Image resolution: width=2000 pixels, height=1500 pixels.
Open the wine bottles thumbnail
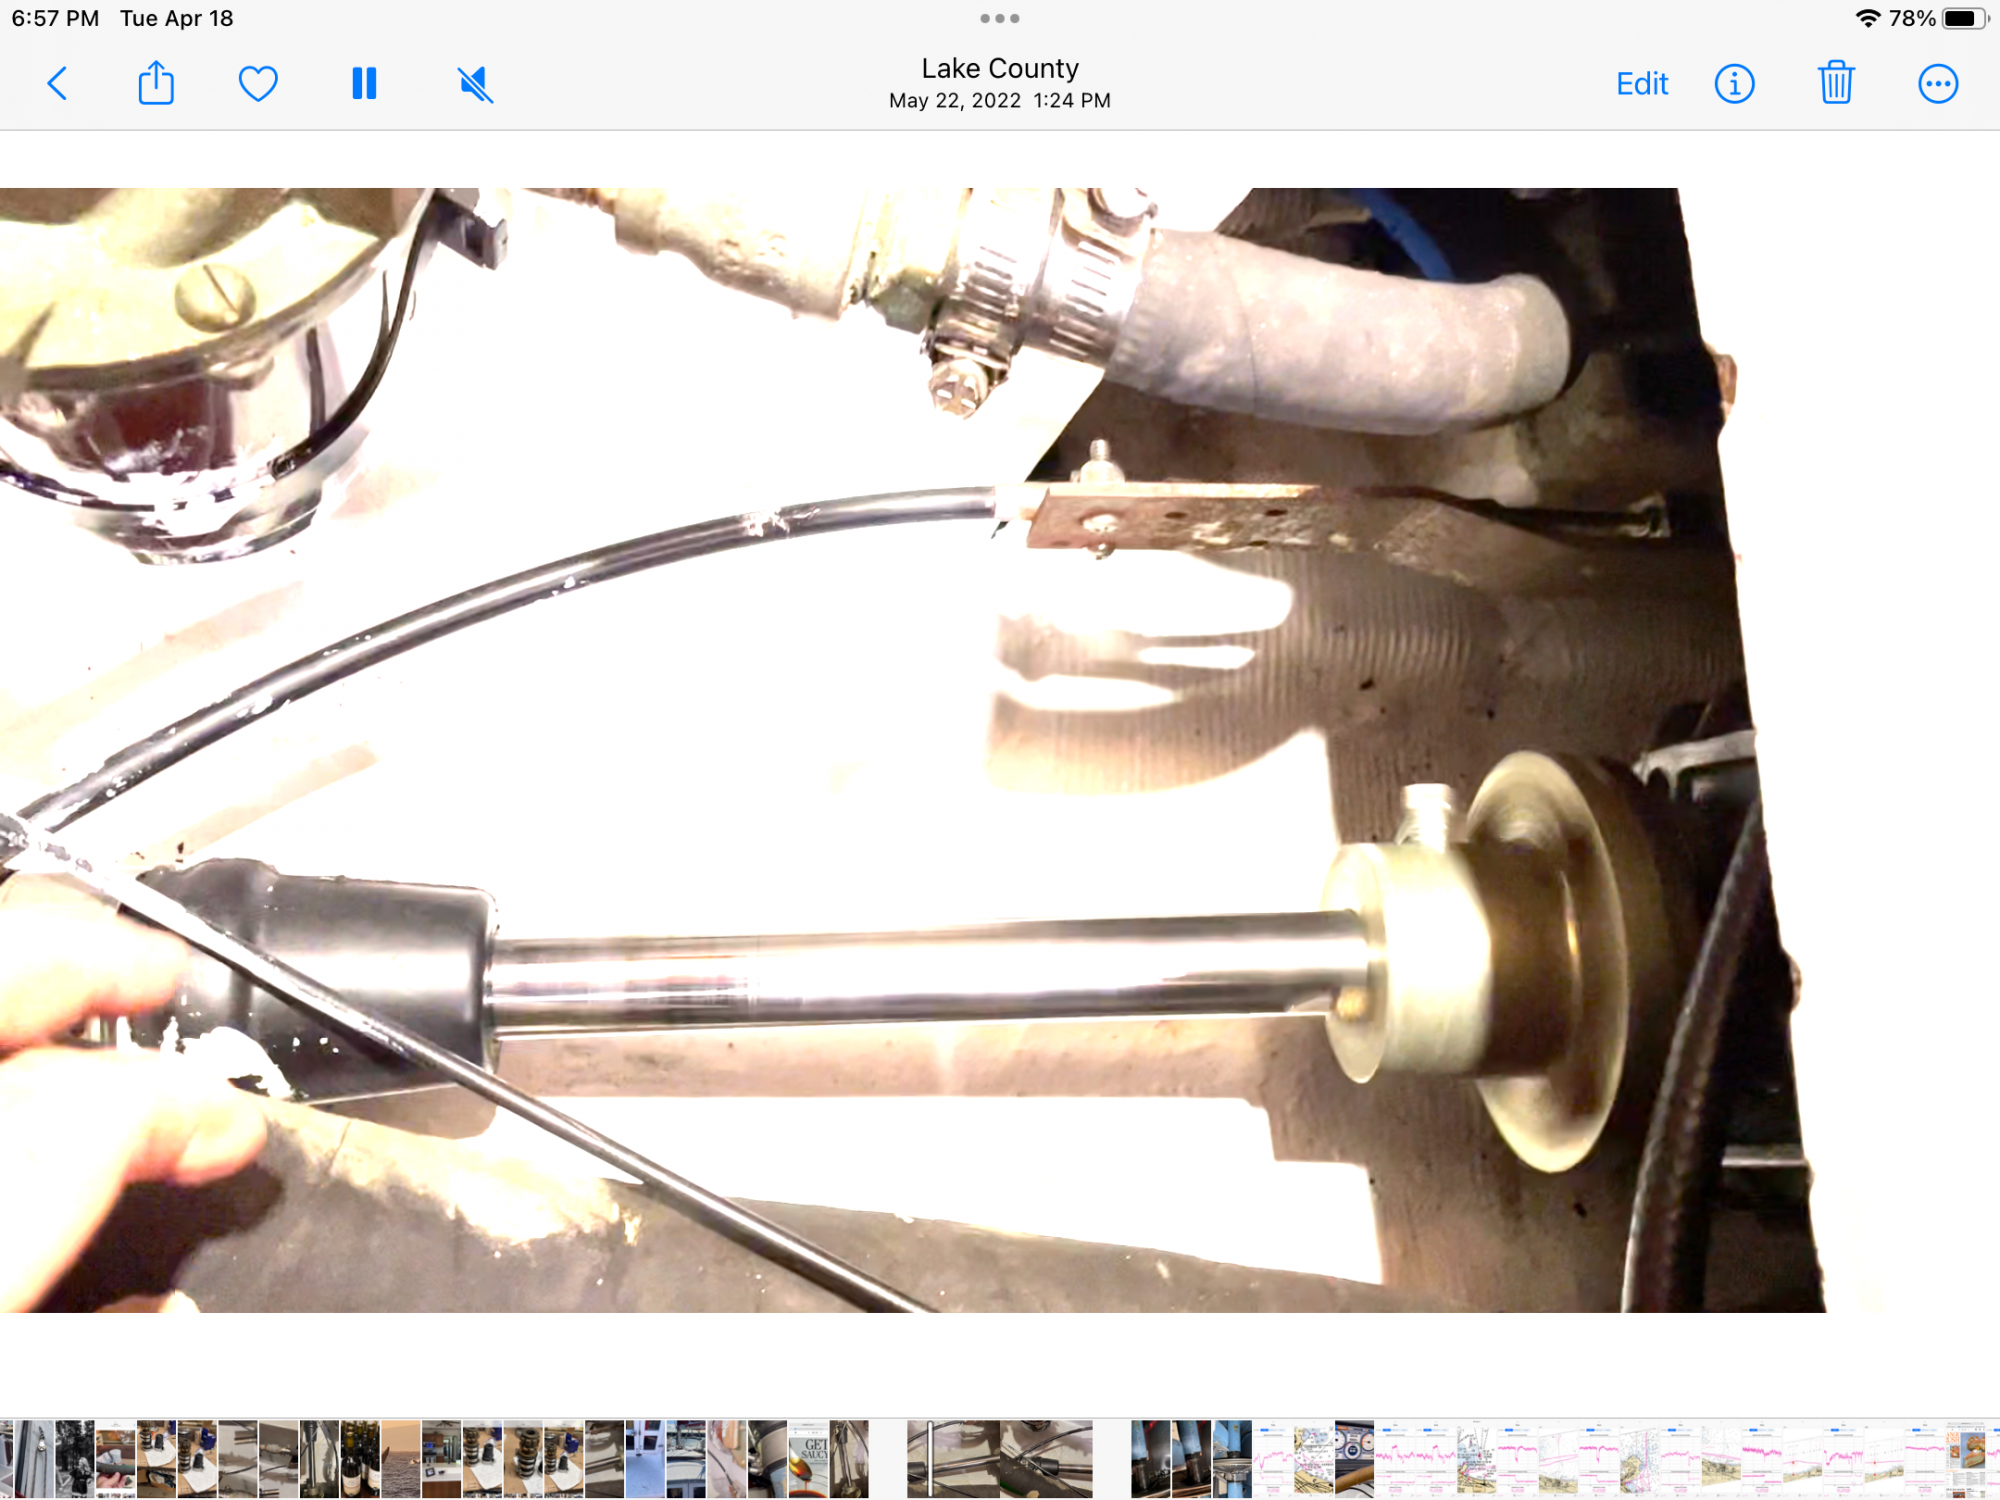(360, 1459)
